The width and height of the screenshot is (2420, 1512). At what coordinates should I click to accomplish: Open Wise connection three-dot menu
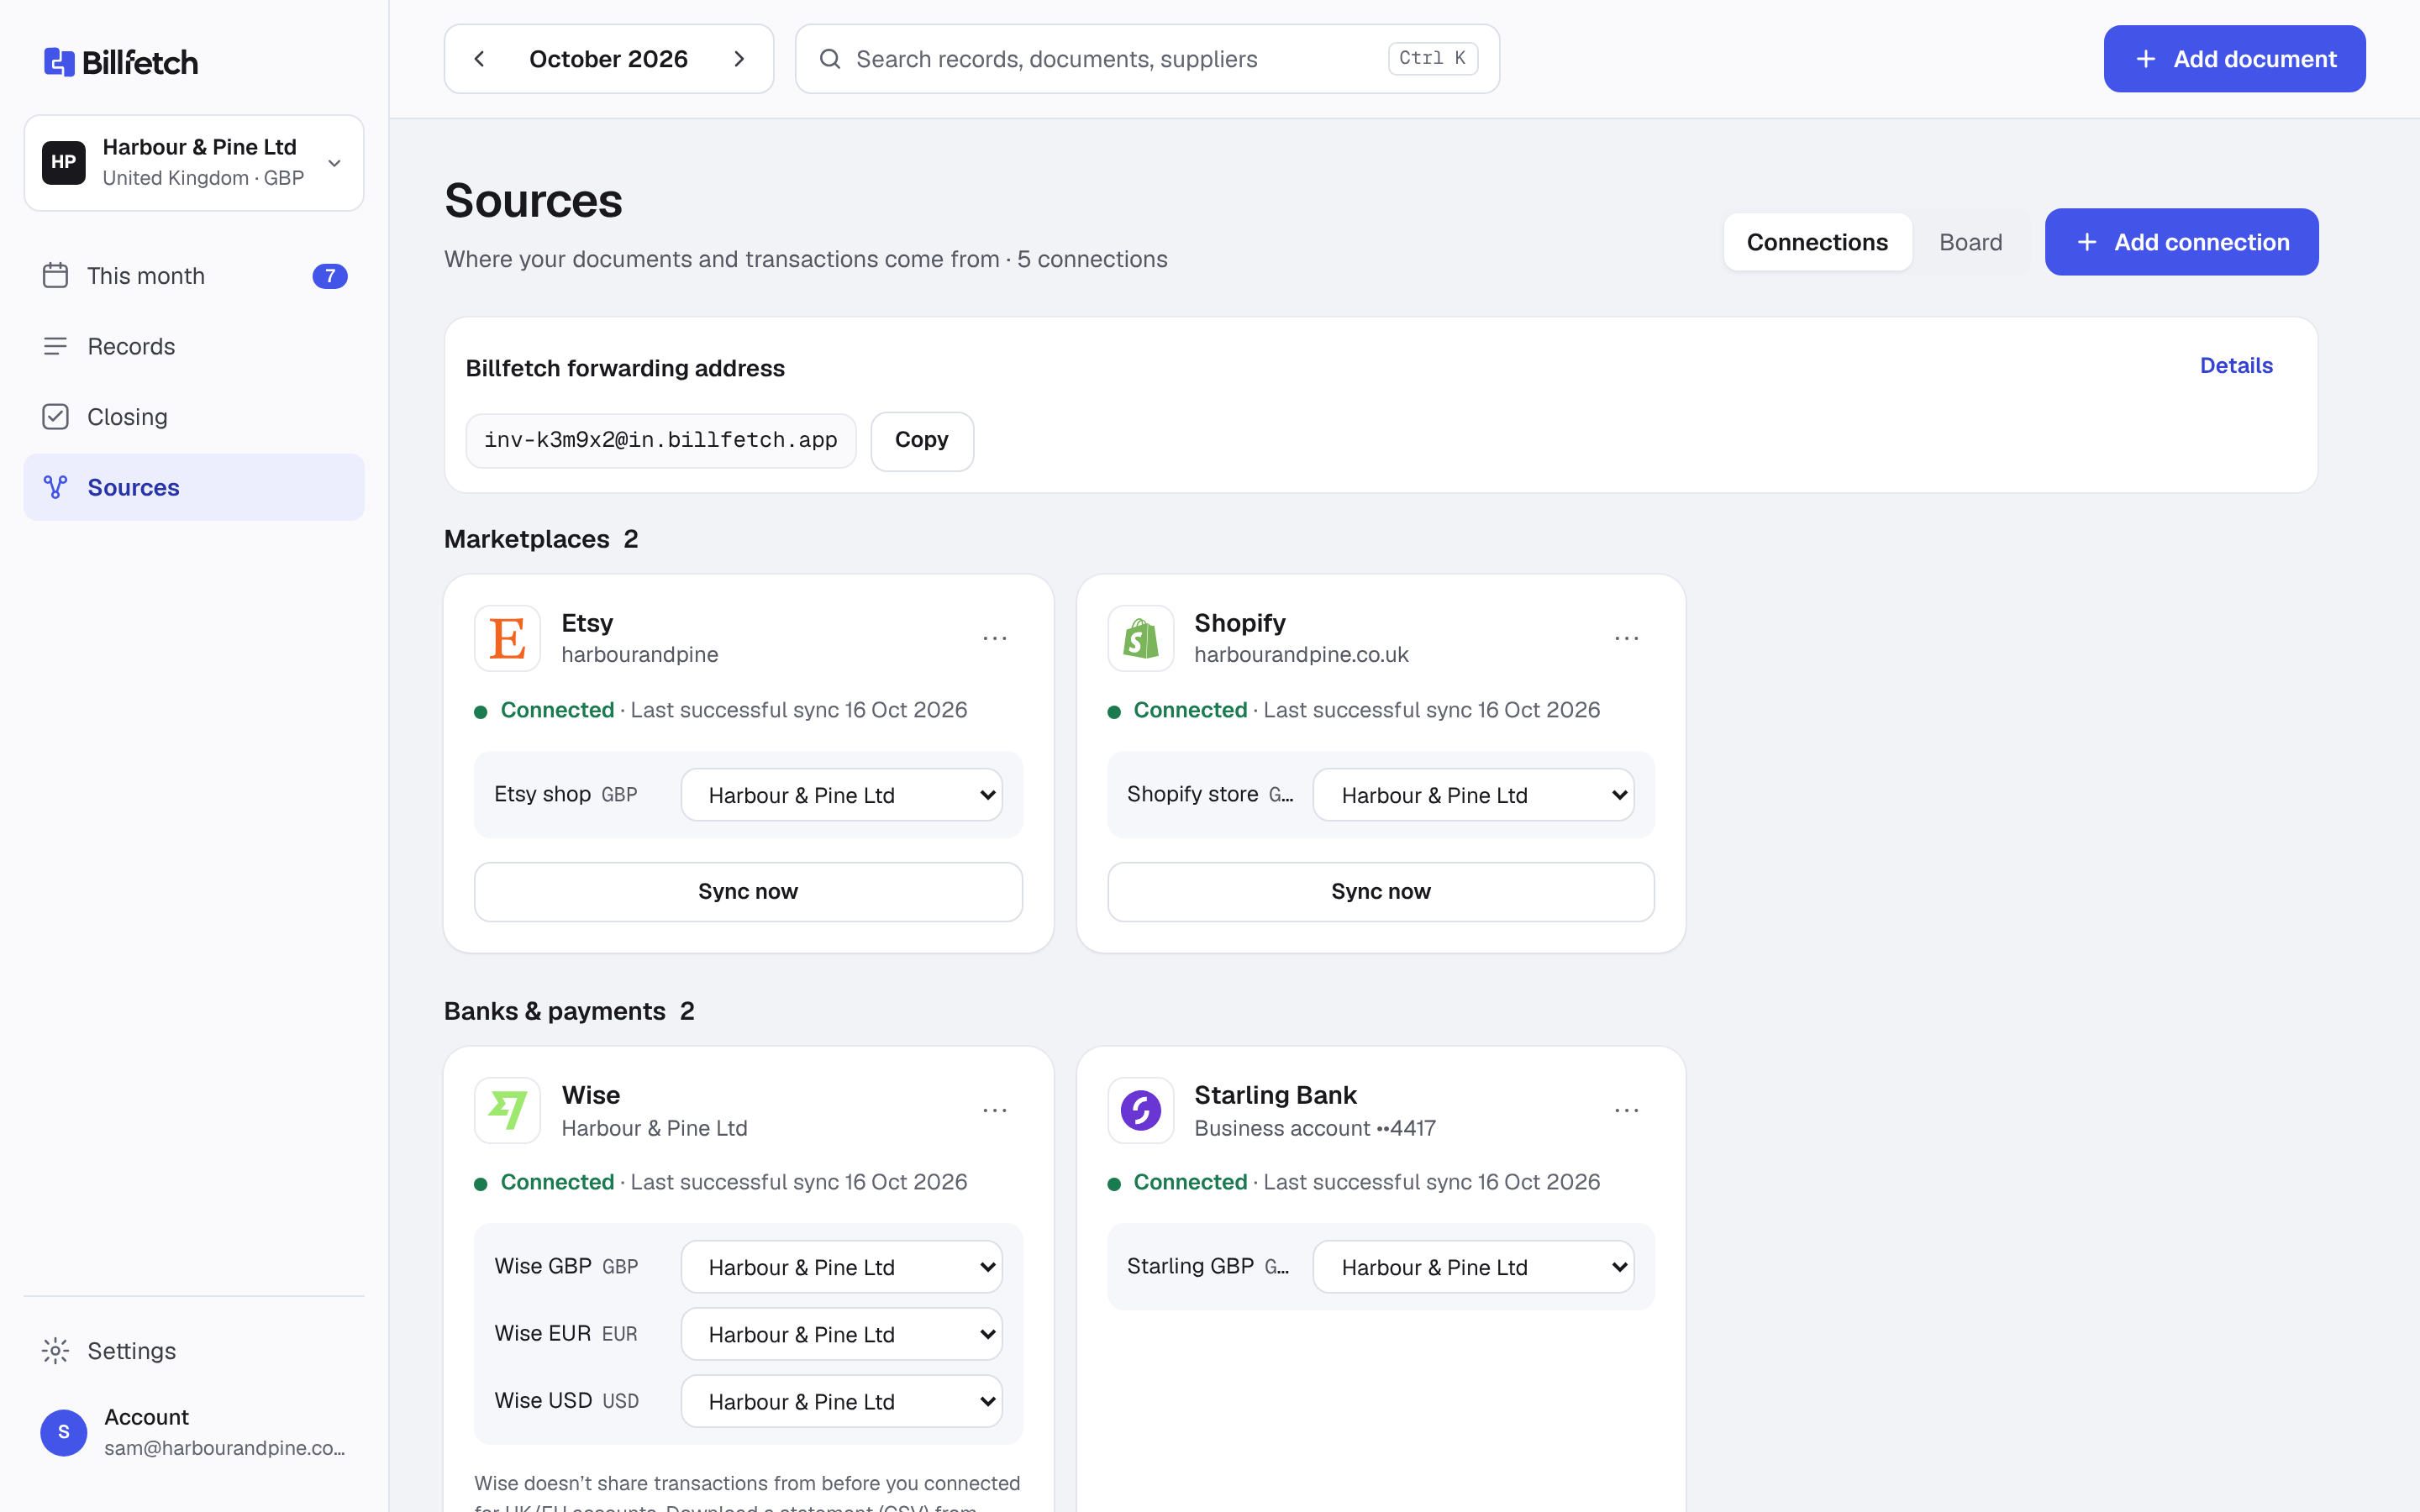tap(994, 1110)
